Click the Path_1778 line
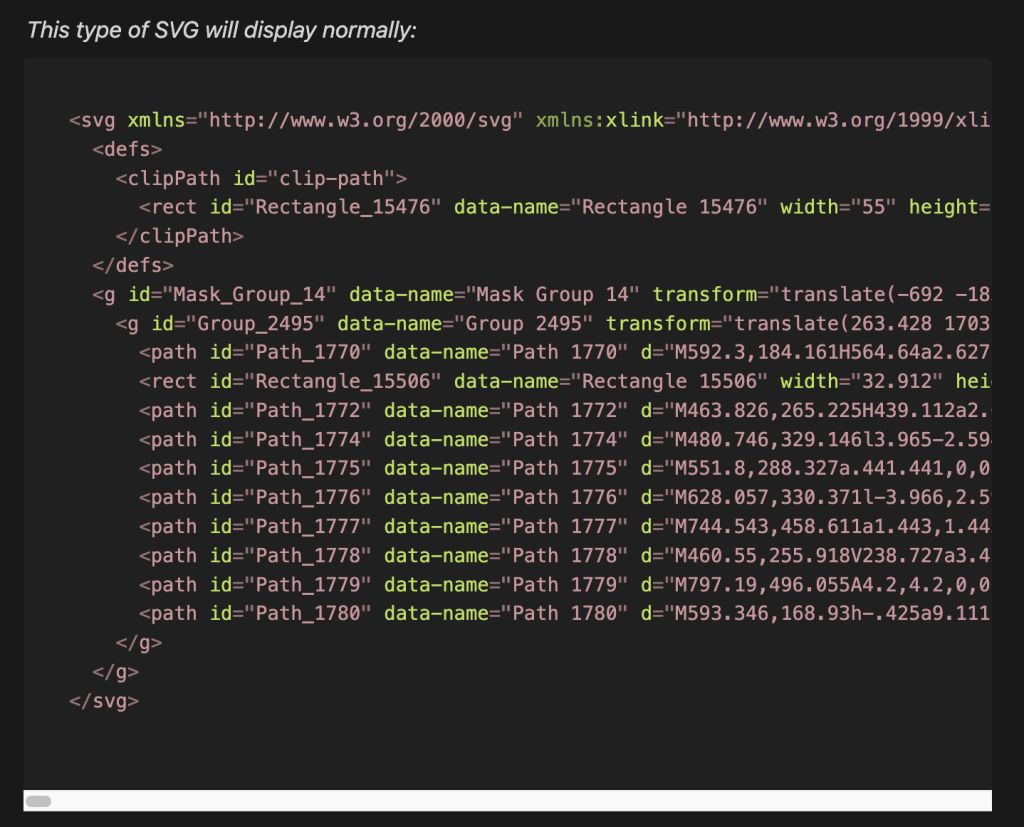The width and height of the screenshot is (1024, 827). [x=565, y=556]
